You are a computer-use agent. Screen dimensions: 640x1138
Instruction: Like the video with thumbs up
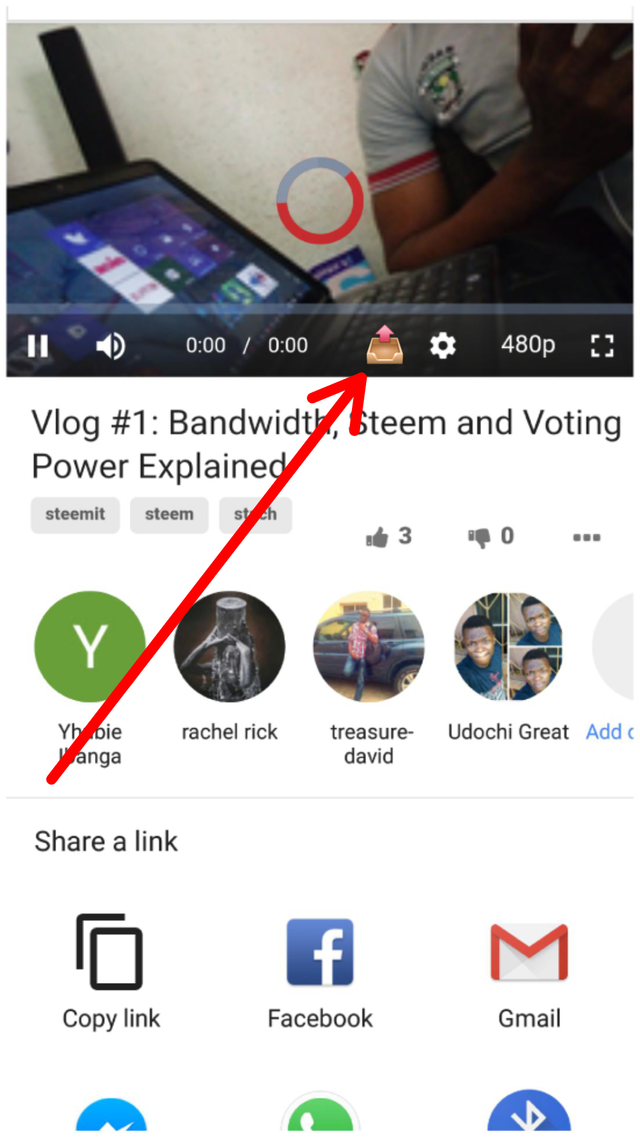389,537
